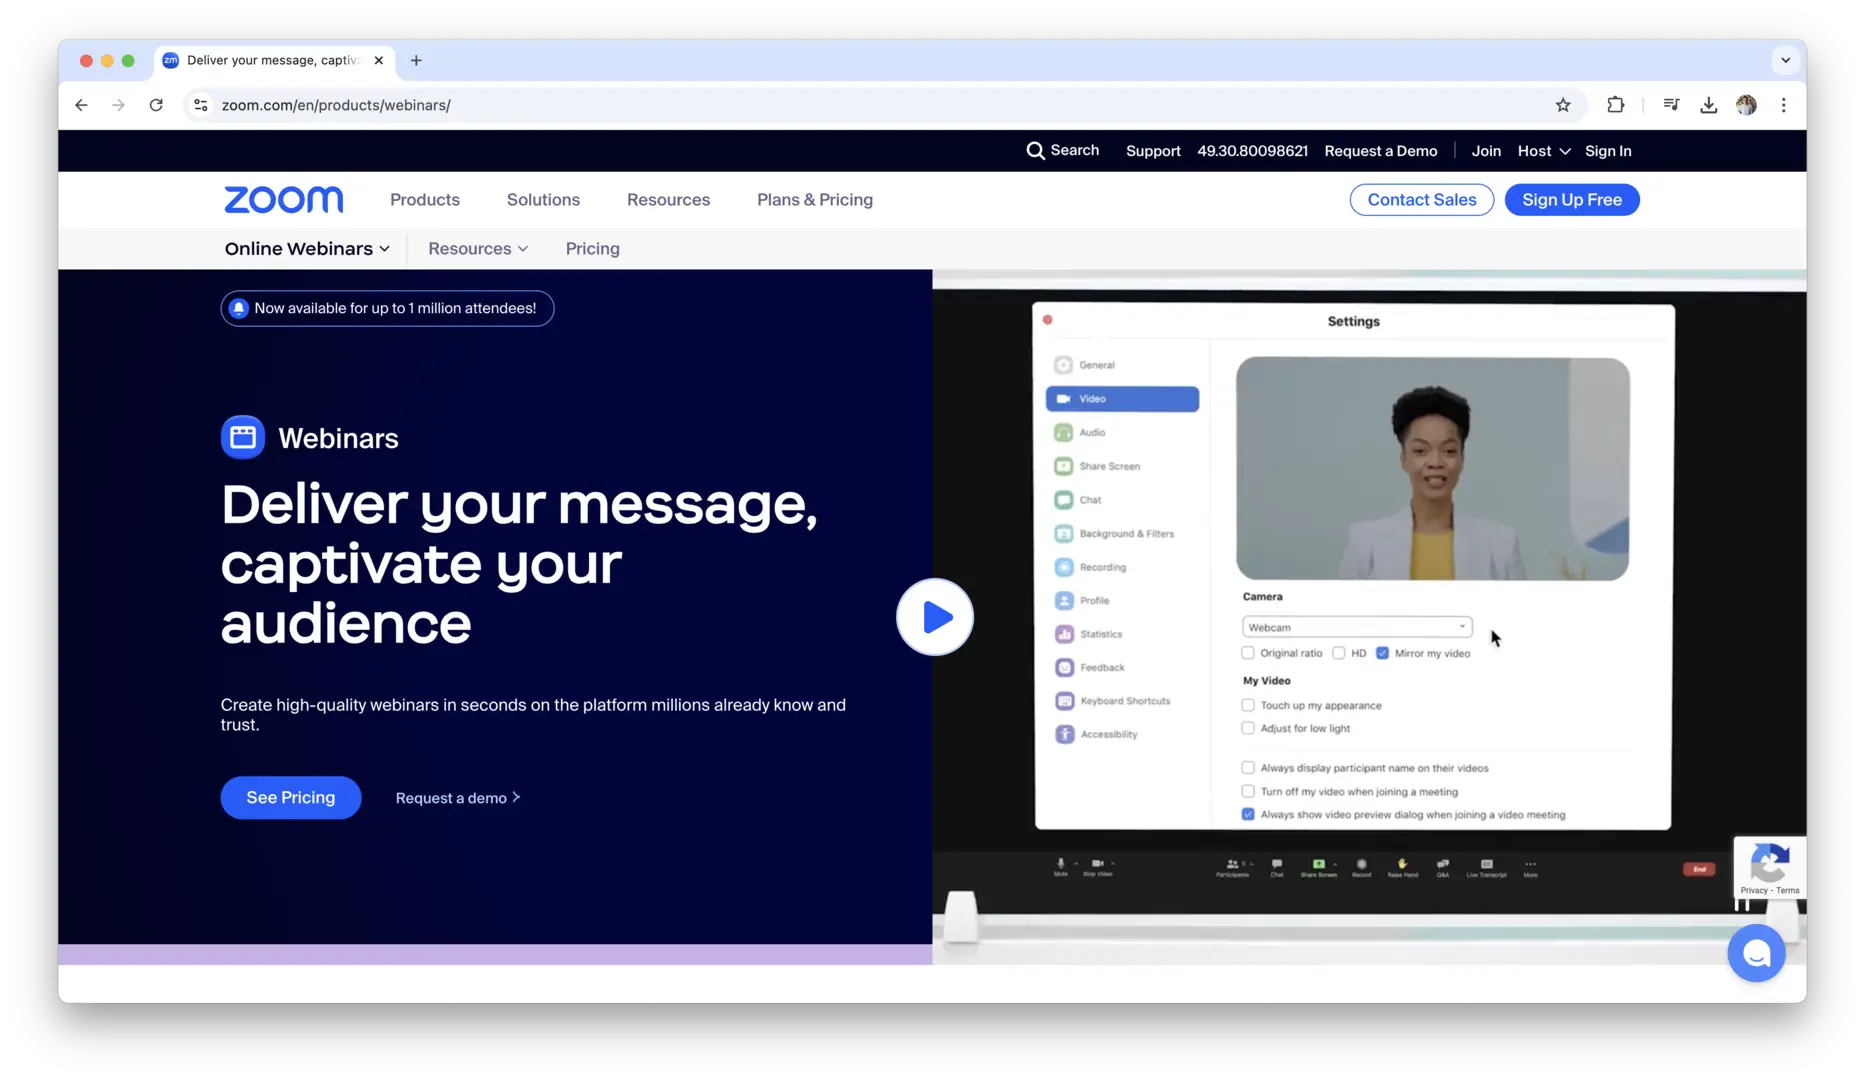View site information icon in address bar
1865x1080 pixels.
[x=201, y=105]
